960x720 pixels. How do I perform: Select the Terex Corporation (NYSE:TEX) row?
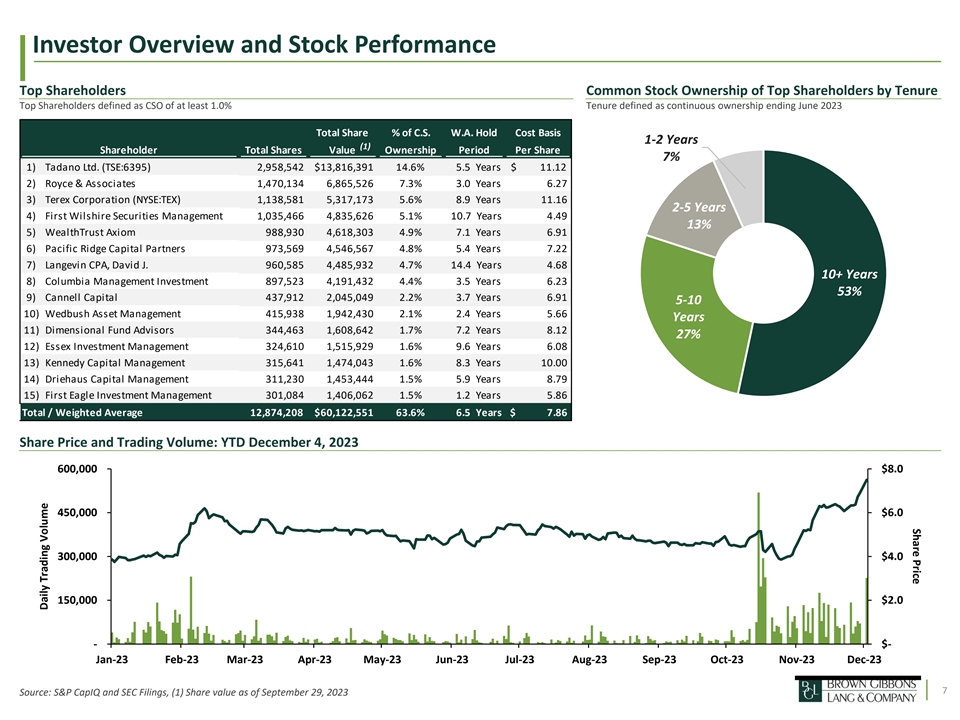click(x=296, y=200)
